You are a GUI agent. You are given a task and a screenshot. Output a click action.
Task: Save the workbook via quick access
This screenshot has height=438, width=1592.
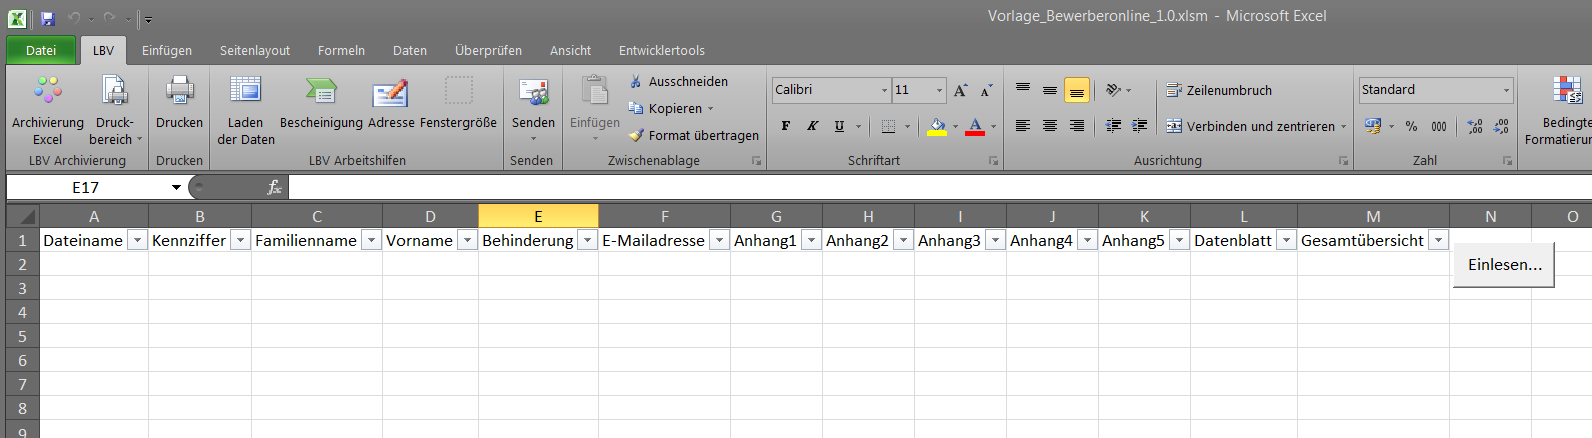click(47, 18)
